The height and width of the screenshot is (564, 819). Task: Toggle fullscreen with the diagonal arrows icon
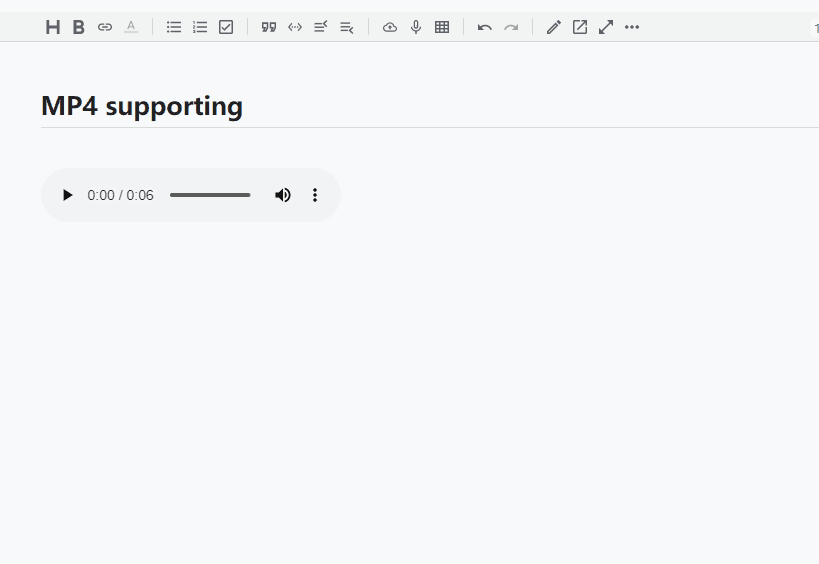pyautogui.click(x=606, y=27)
